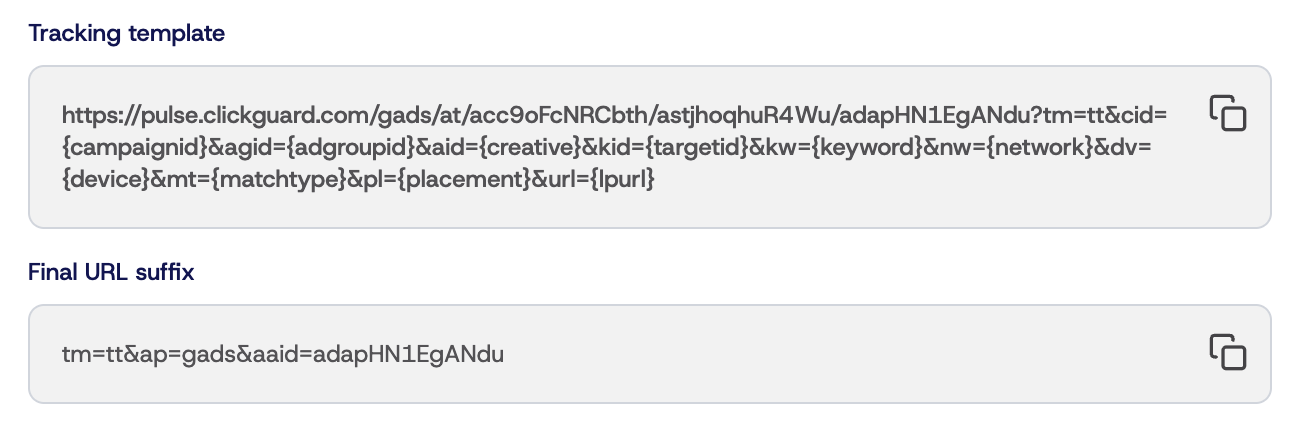The height and width of the screenshot is (438, 1302).
Task: Copy the tracking template URL
Action: tap(1227, 113)
